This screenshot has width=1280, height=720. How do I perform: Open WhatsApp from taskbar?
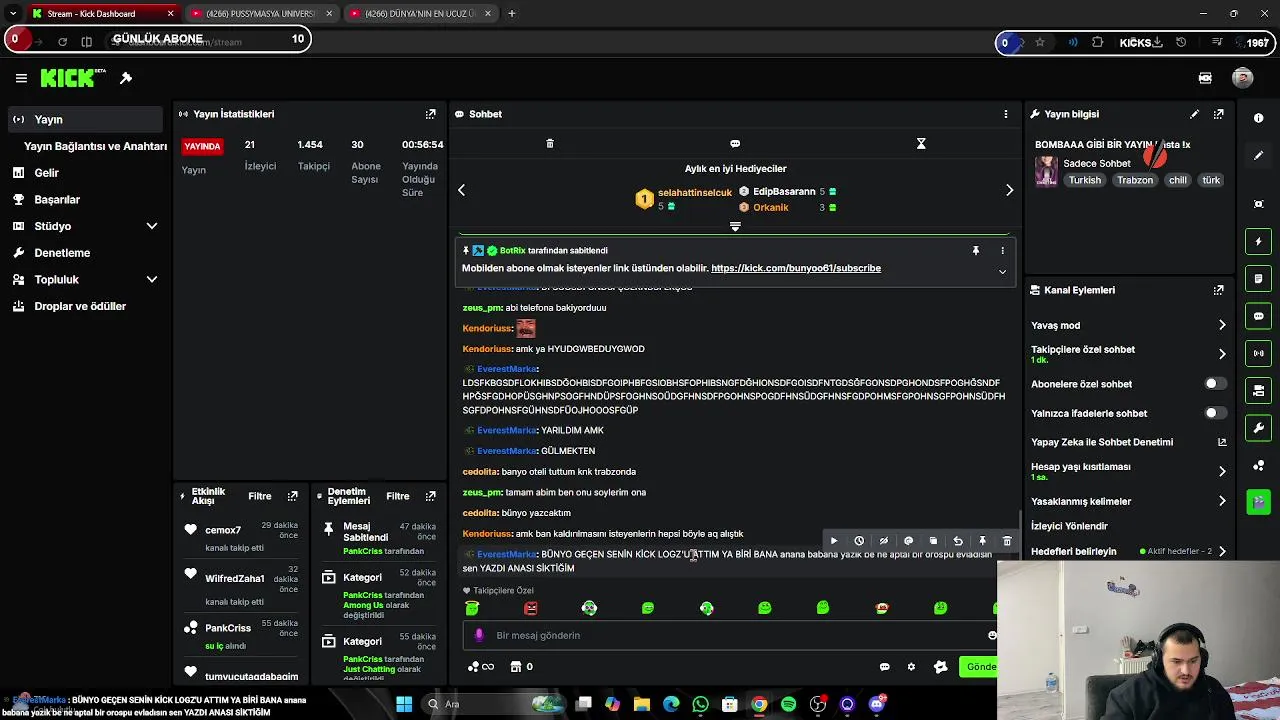700,704
